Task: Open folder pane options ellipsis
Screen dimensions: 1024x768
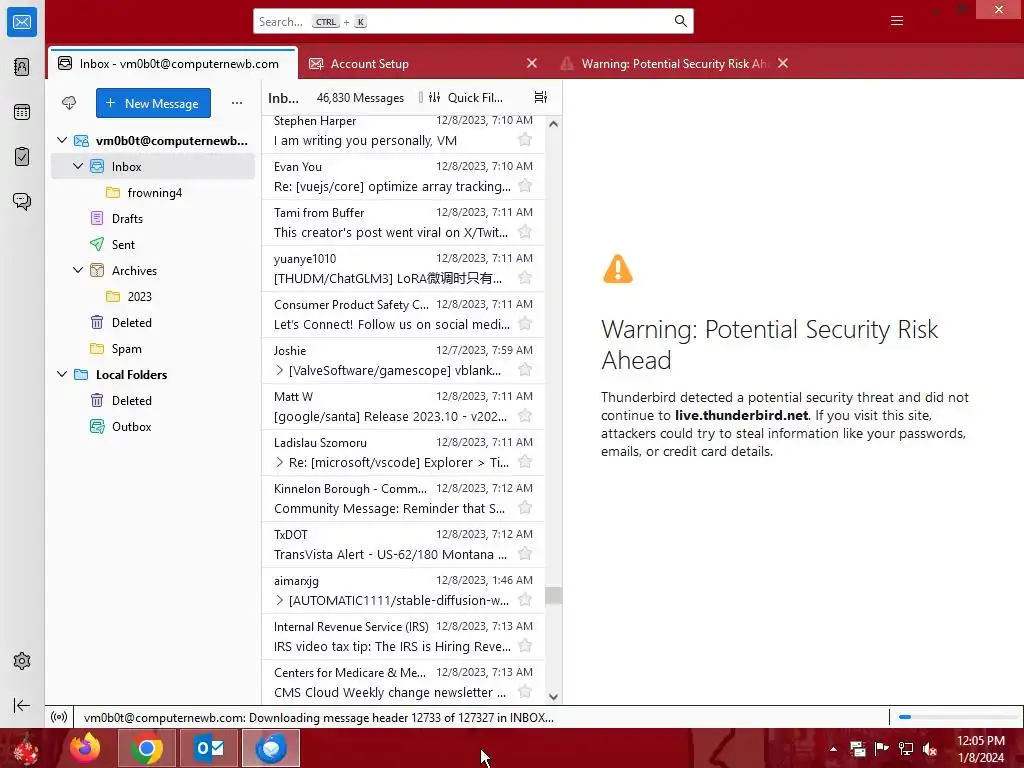Action: (237, 103)
